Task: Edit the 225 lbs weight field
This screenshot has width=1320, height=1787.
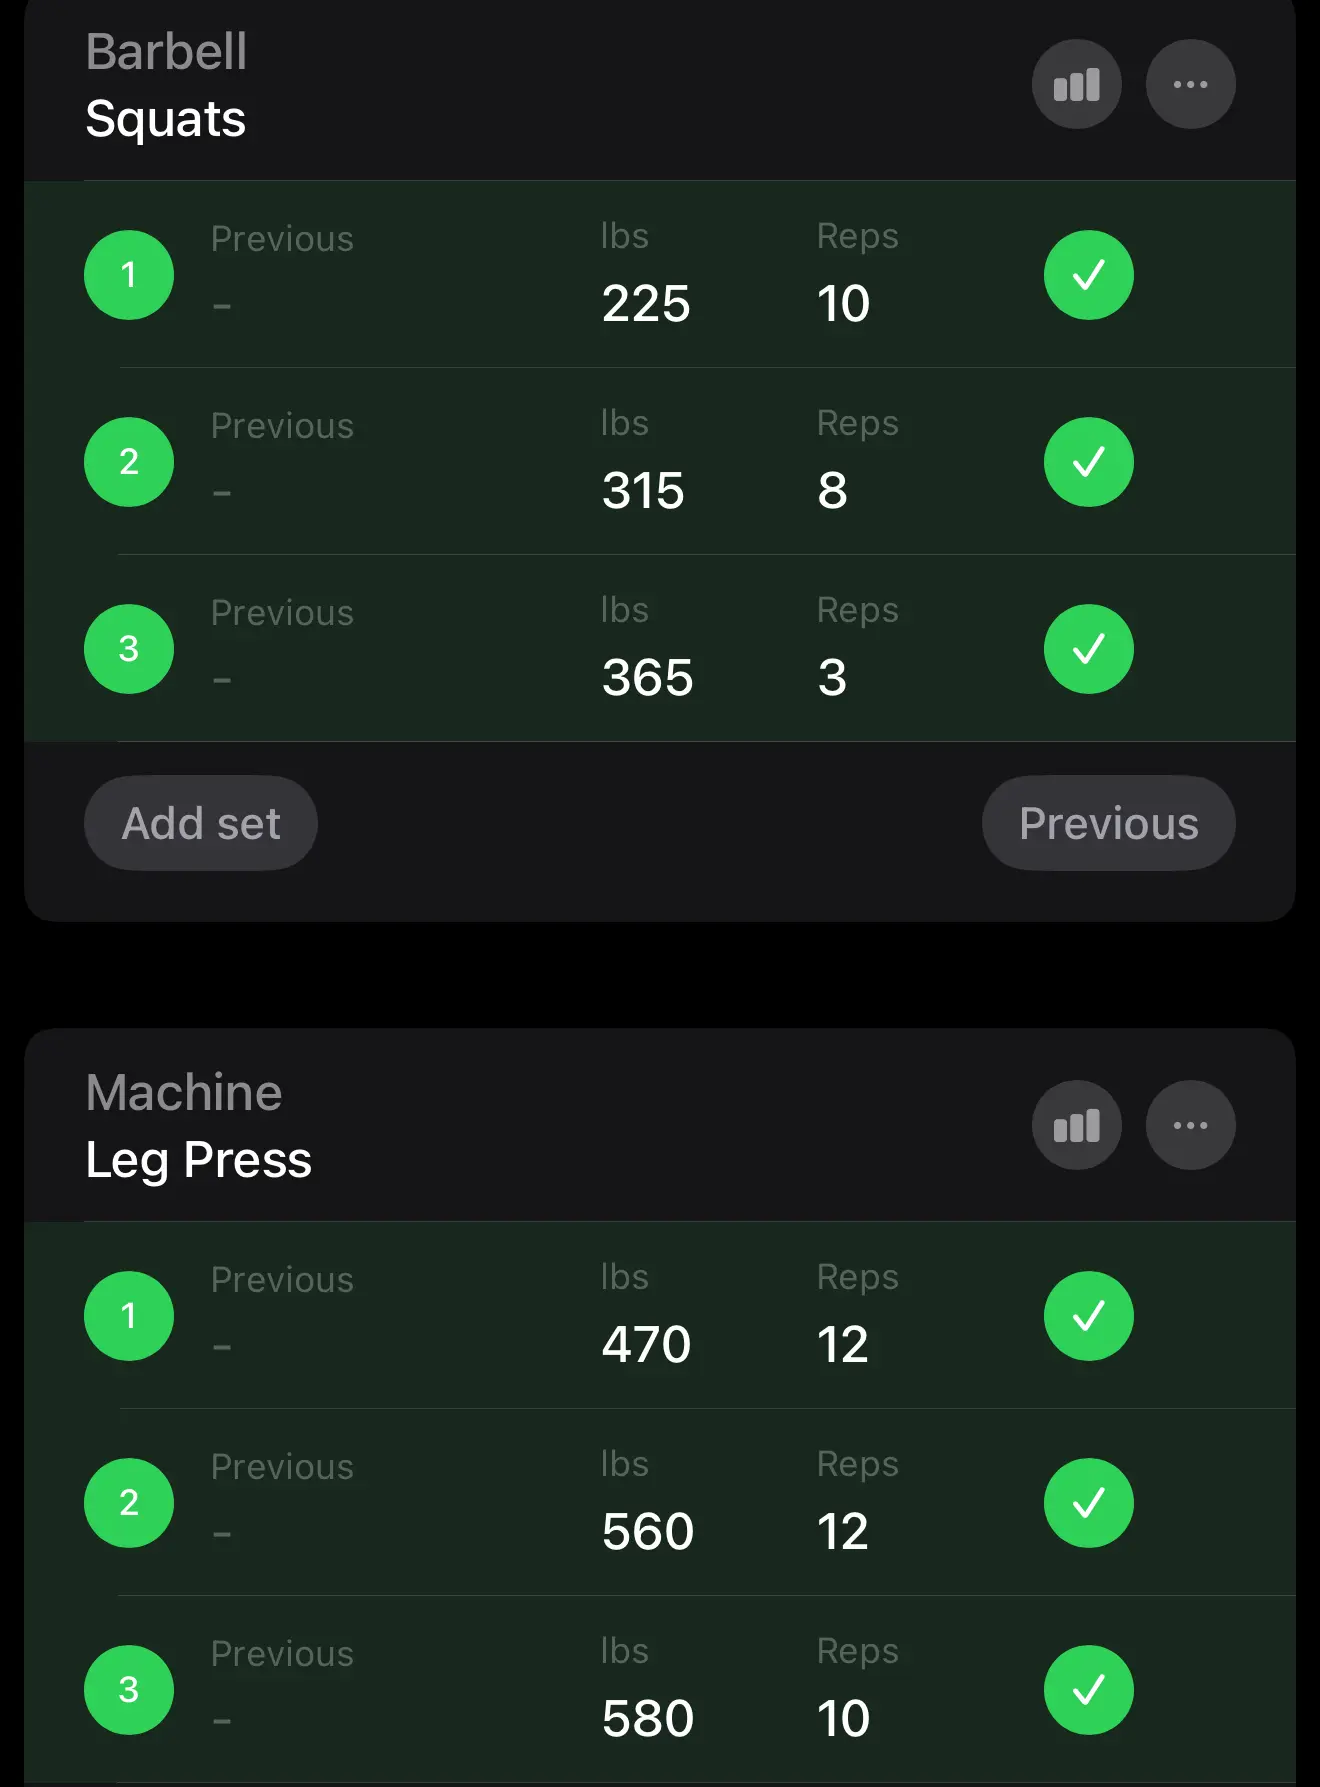Action: (x=646, y=304)
